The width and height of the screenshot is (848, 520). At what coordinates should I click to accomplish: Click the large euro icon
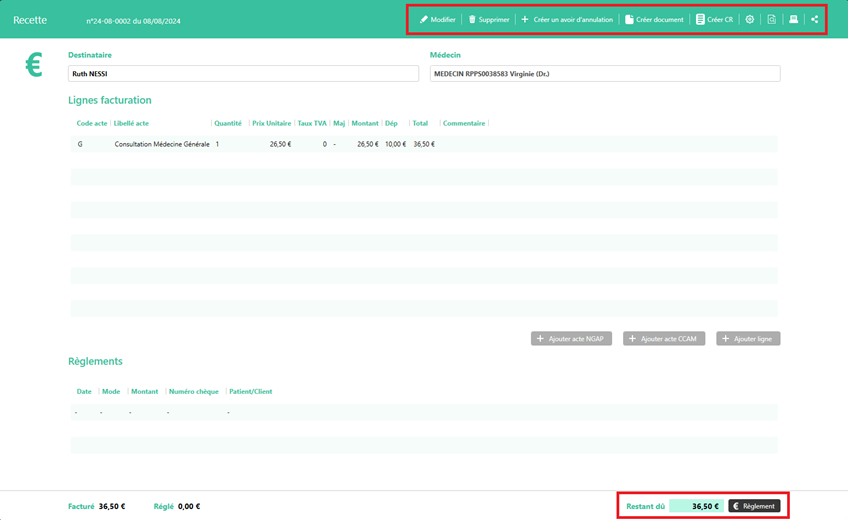pos(34,66)
